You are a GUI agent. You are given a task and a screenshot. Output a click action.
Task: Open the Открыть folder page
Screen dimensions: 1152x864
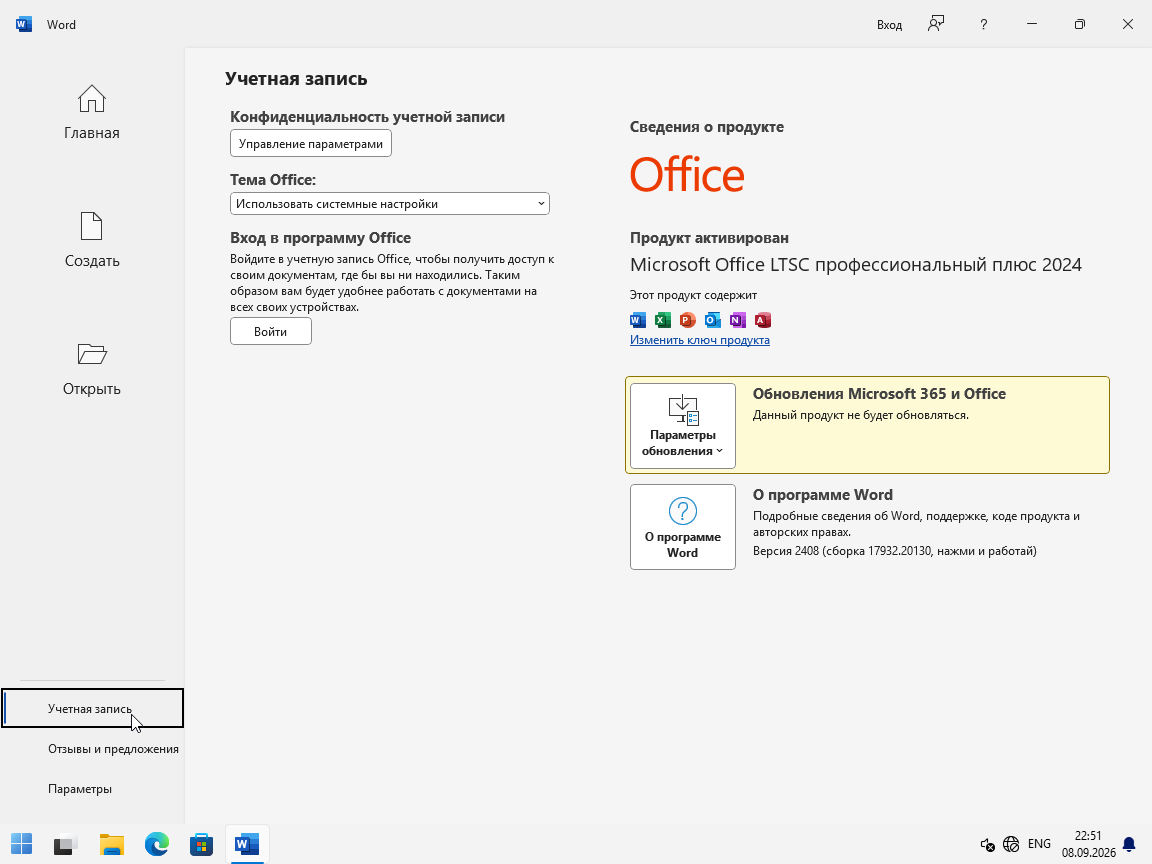click(x=92, y=368)
